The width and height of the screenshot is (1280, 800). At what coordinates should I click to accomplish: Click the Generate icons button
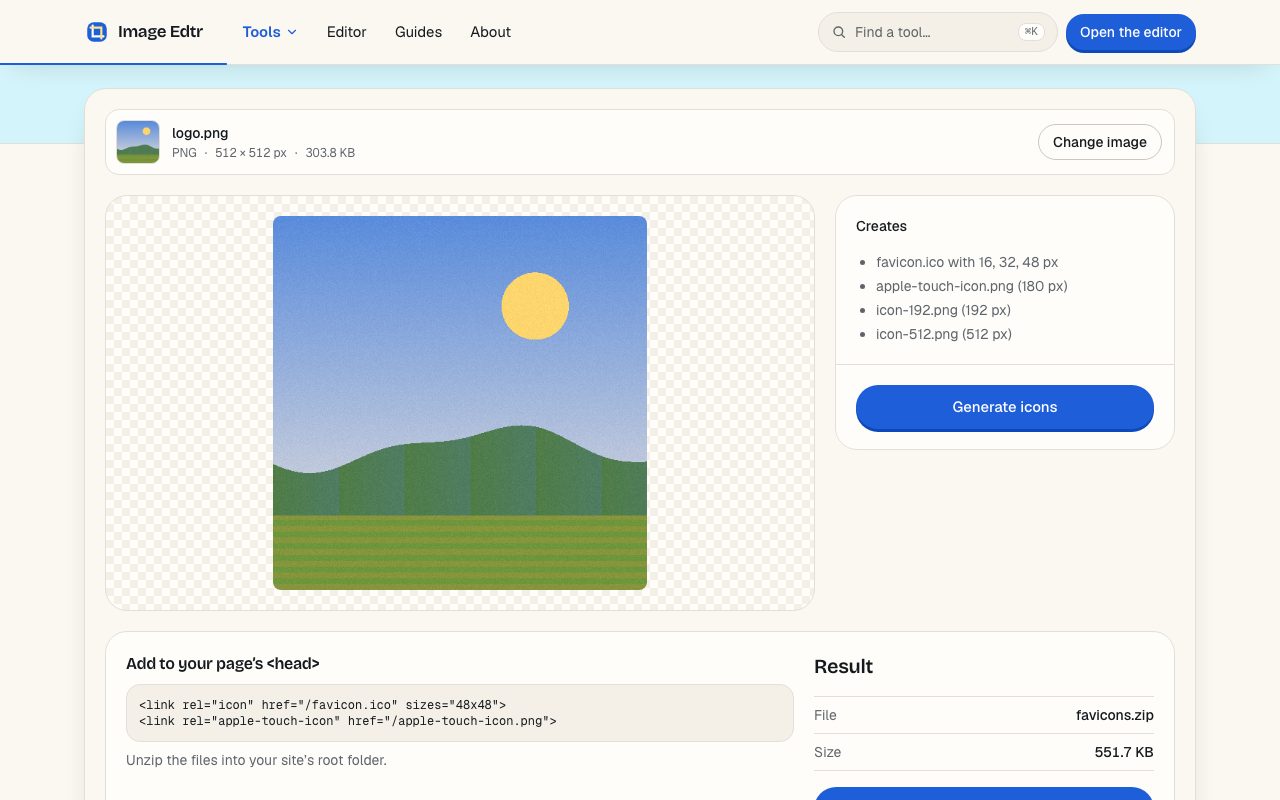(x=1005, y=407)
